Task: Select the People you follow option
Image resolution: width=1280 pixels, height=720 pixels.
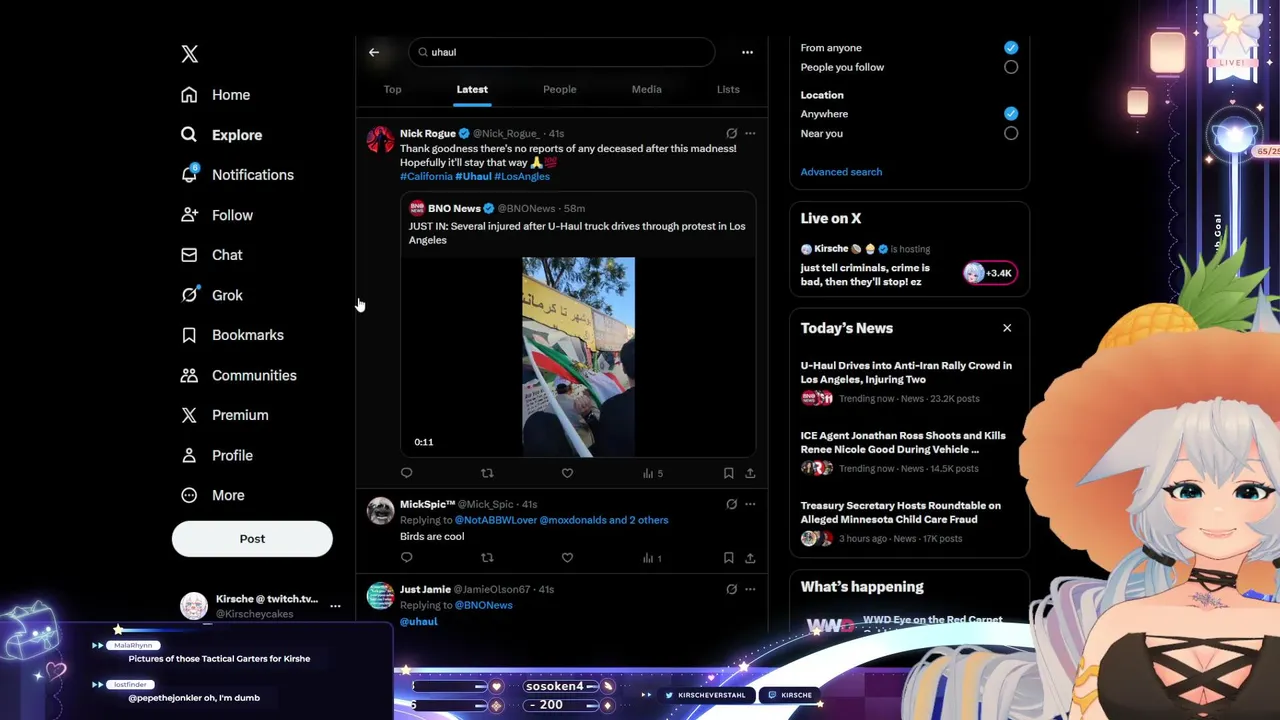Action: pos(1011,67)
